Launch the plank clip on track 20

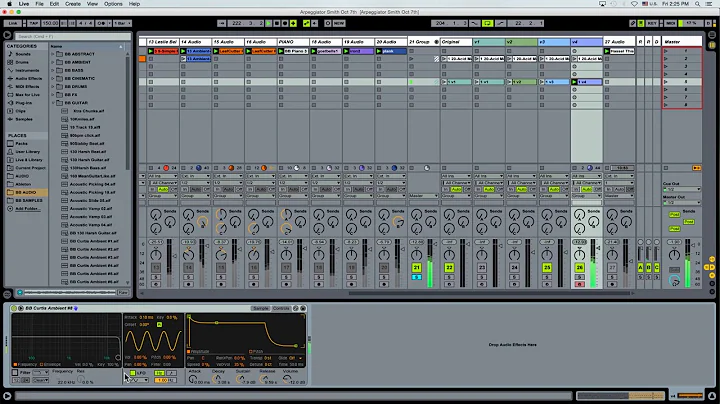[379, 51]
